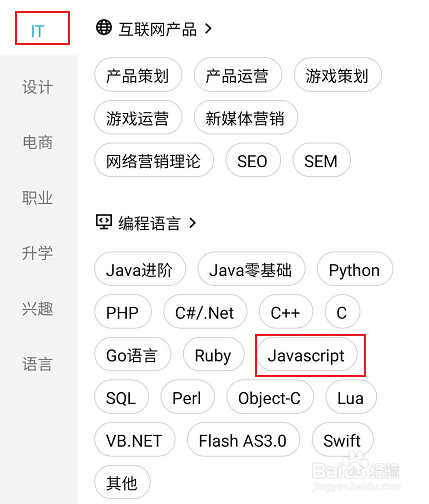Select the 网络营销理论 tag
Image resolution: width=429 pixels, height=504 pixels.
tap(154, 160)
